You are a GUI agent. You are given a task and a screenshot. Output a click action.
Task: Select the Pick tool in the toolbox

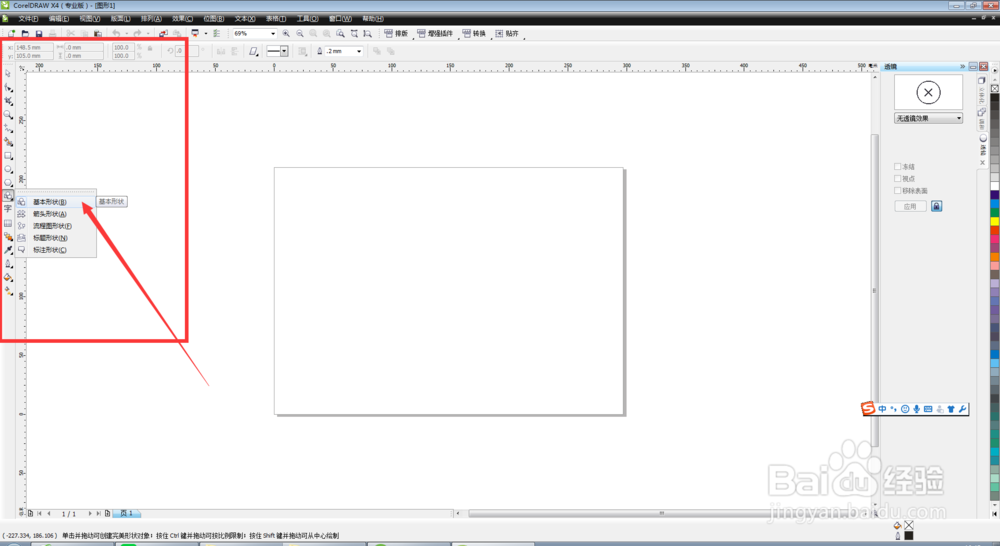(8, 73)
